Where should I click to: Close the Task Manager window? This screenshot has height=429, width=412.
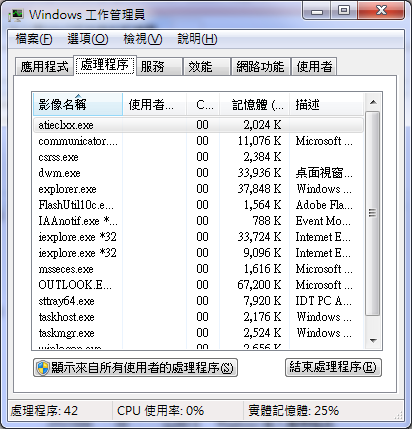pyautogui.click(x=381, y=11)
